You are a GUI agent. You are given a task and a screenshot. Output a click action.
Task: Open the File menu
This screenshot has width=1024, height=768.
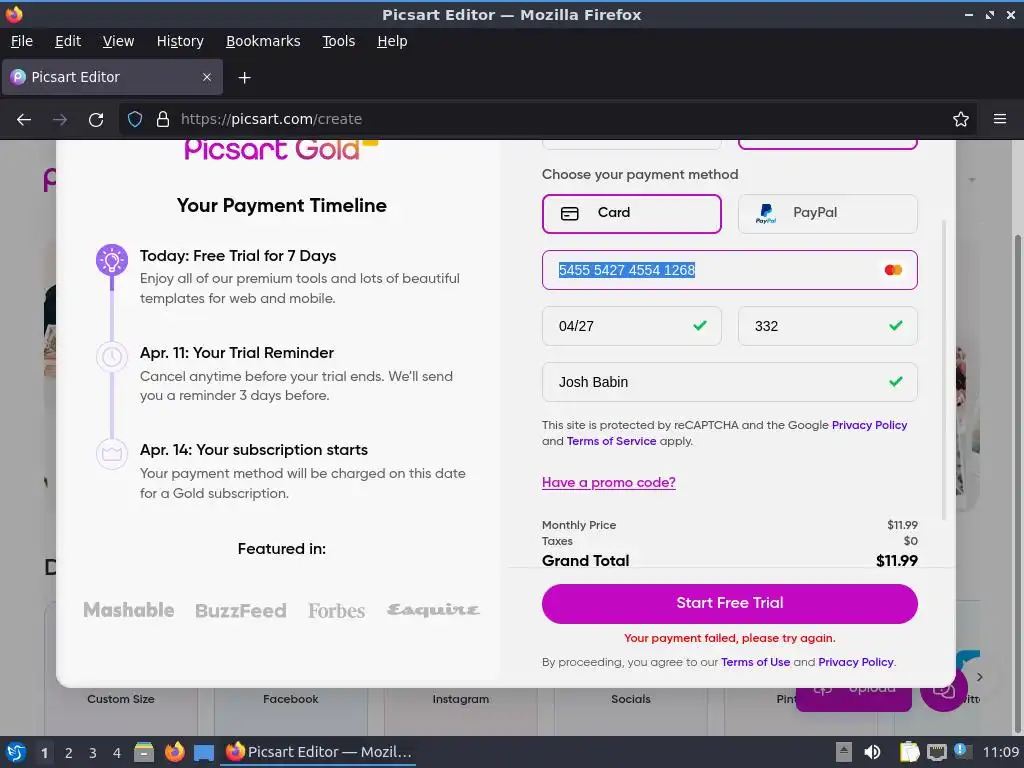pyautogui.click(x=22, y=41)
